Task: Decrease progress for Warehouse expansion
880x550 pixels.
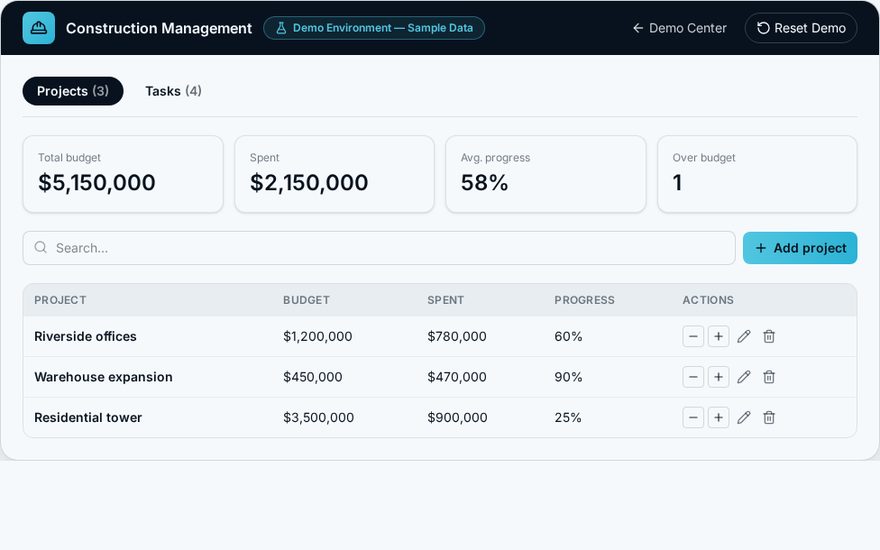Action: [x=693, y=377]
